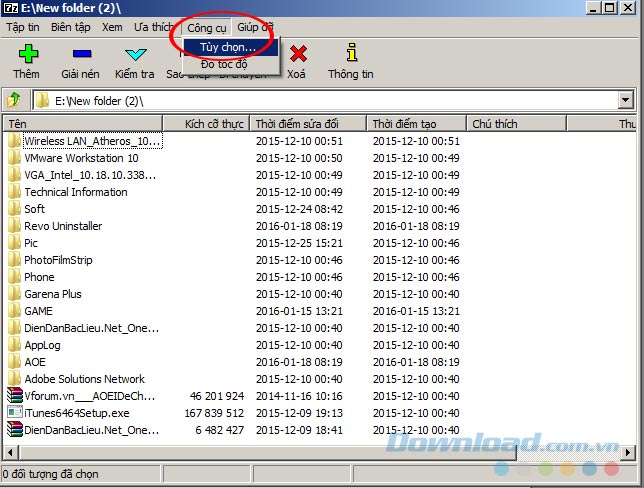
Task: Click the blue minus Giải nén icon
Action: [x=81, y=54]
